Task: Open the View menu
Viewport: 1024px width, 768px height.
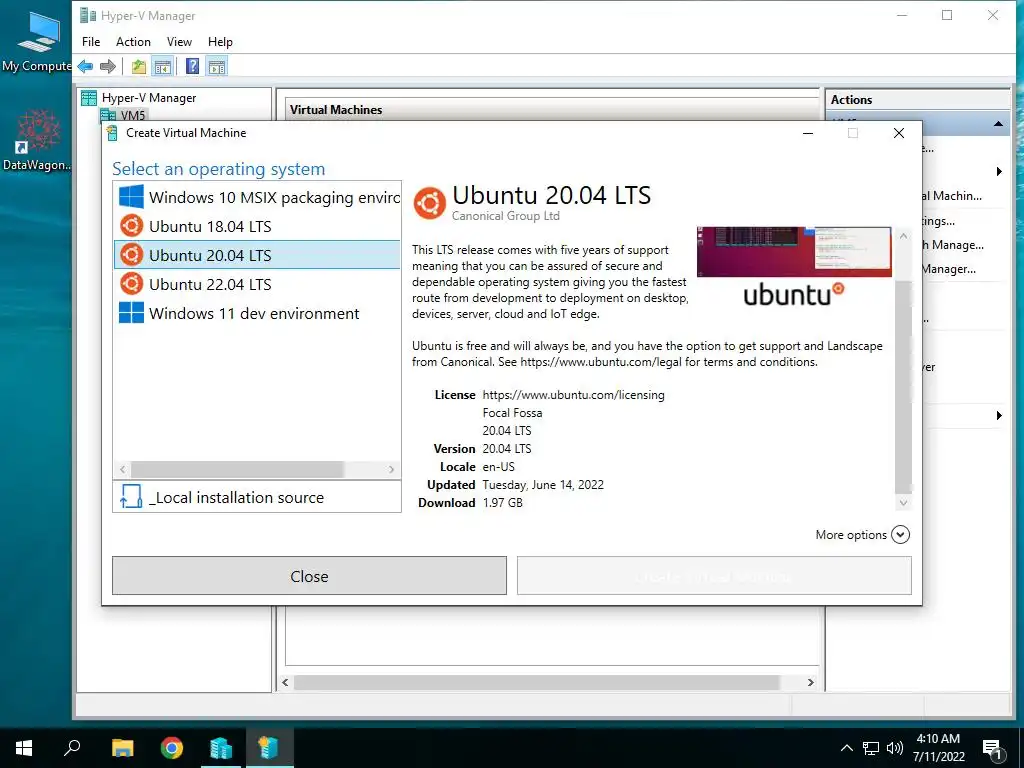Action: click(179, 42)
